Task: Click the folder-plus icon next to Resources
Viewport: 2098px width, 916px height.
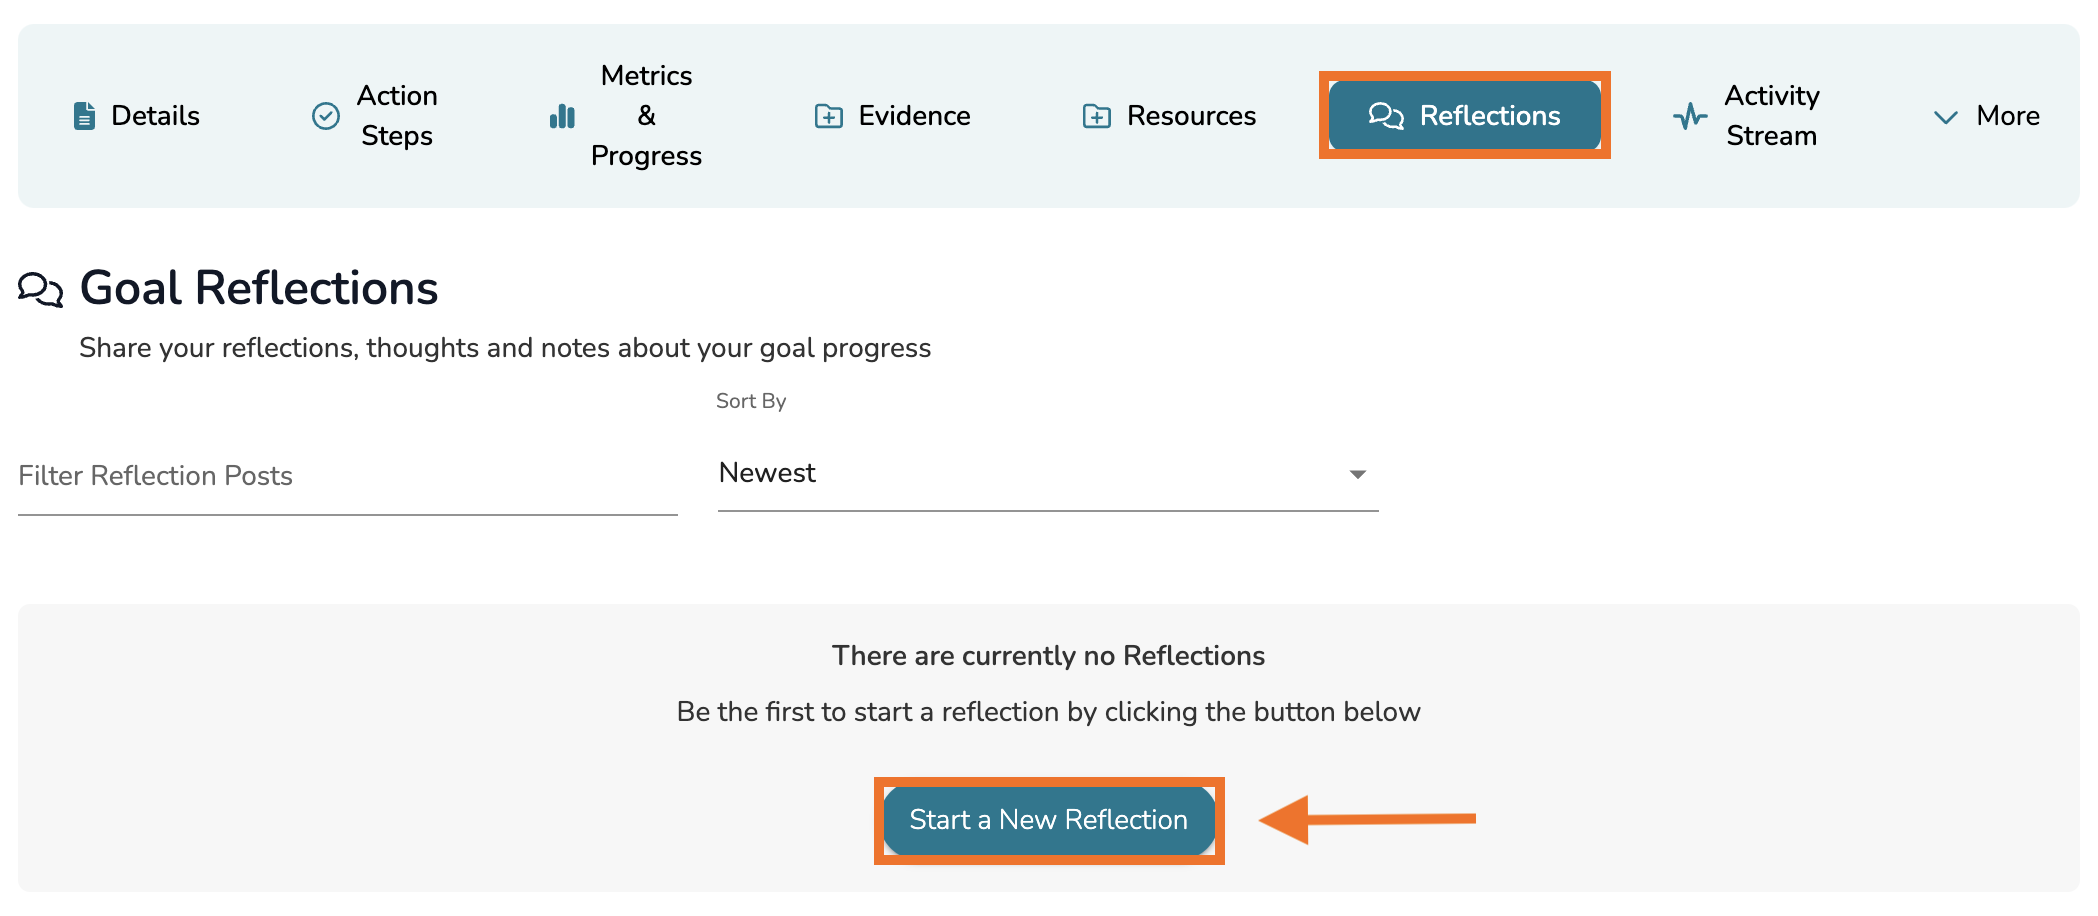Action: tap(1096, 116)
